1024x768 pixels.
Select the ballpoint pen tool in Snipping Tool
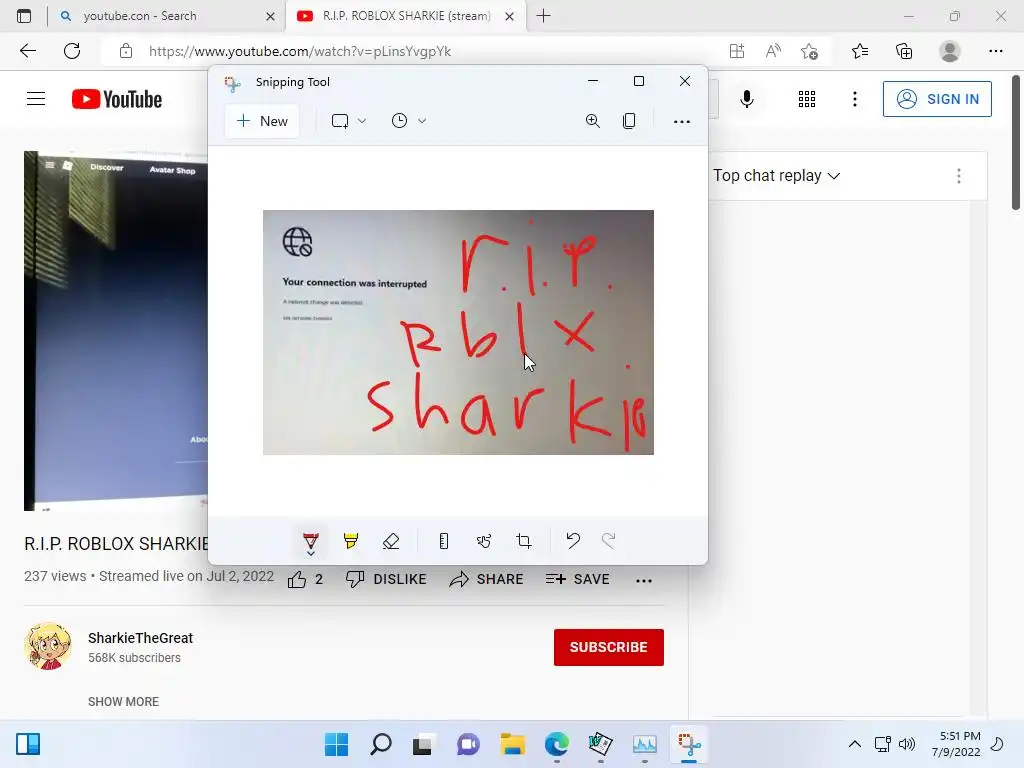coord(311,539)
